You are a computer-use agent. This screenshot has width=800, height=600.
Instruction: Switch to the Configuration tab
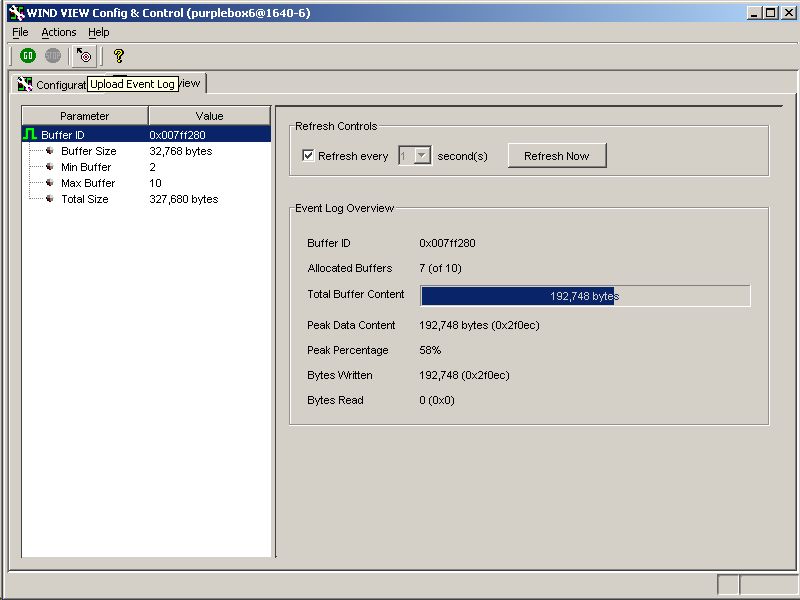[x=60, y=84]
